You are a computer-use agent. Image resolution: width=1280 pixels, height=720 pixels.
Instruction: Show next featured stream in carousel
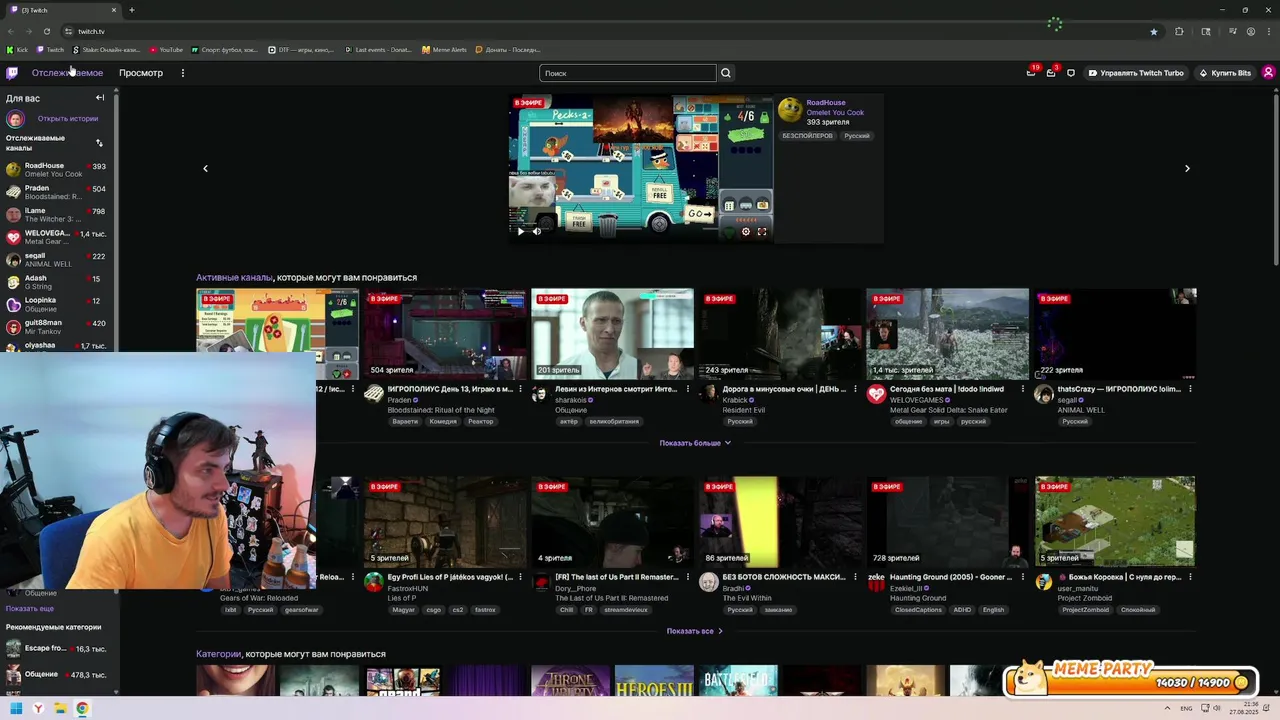click(x=1187, y=168)
